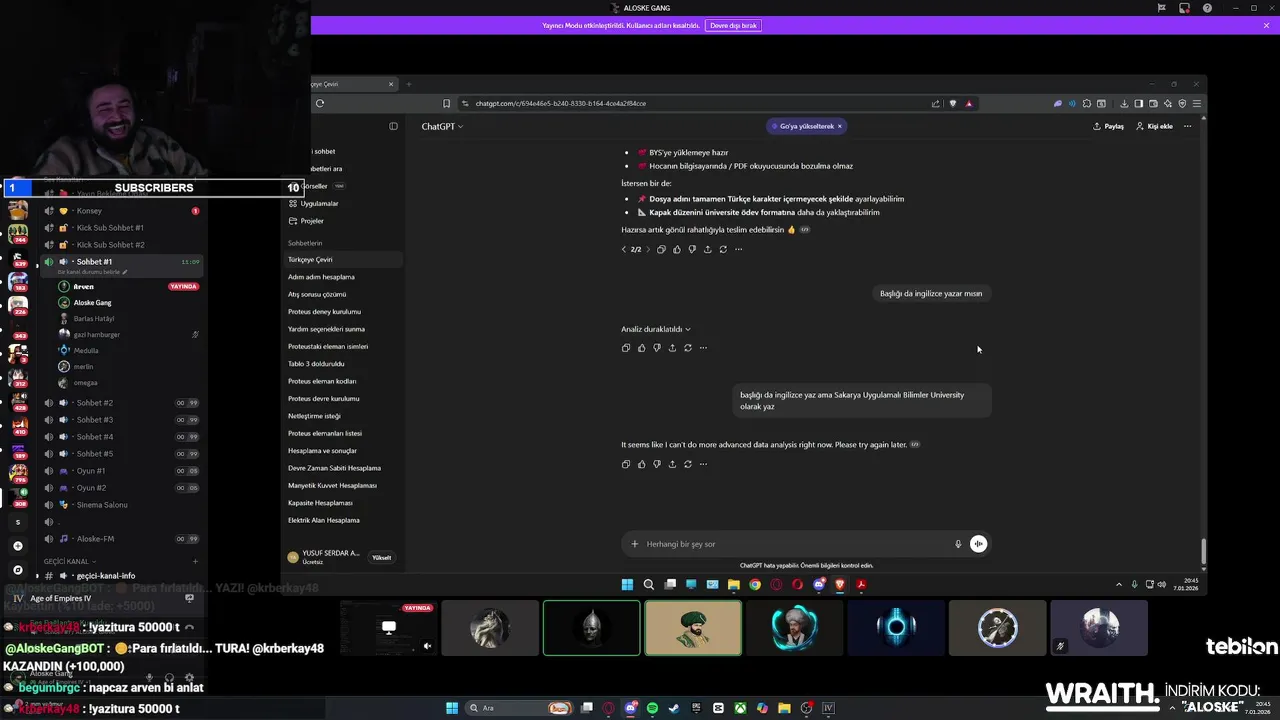Share the 'It seems like' response

[x=672, y=464]
